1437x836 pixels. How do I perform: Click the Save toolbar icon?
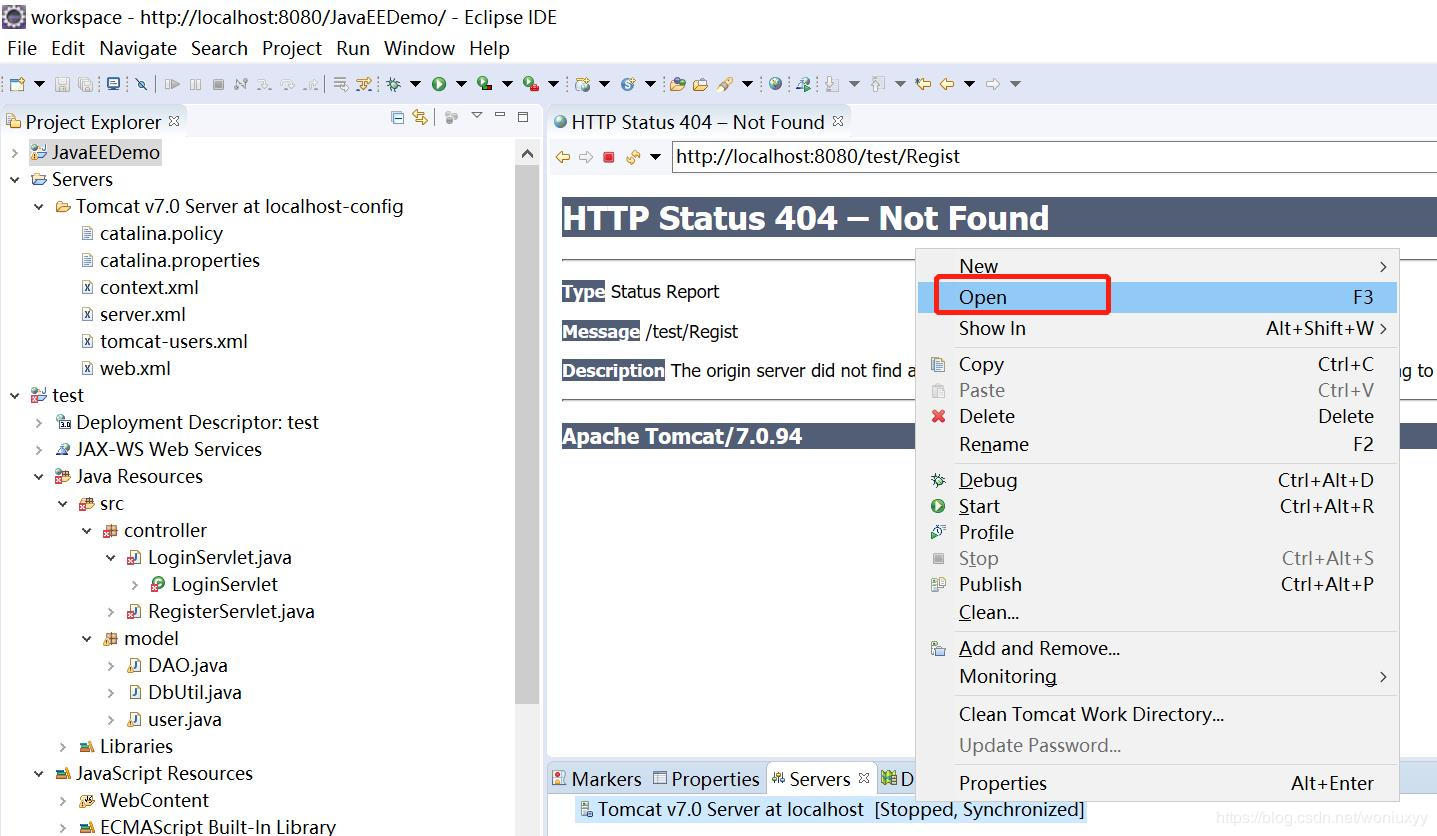62,84
